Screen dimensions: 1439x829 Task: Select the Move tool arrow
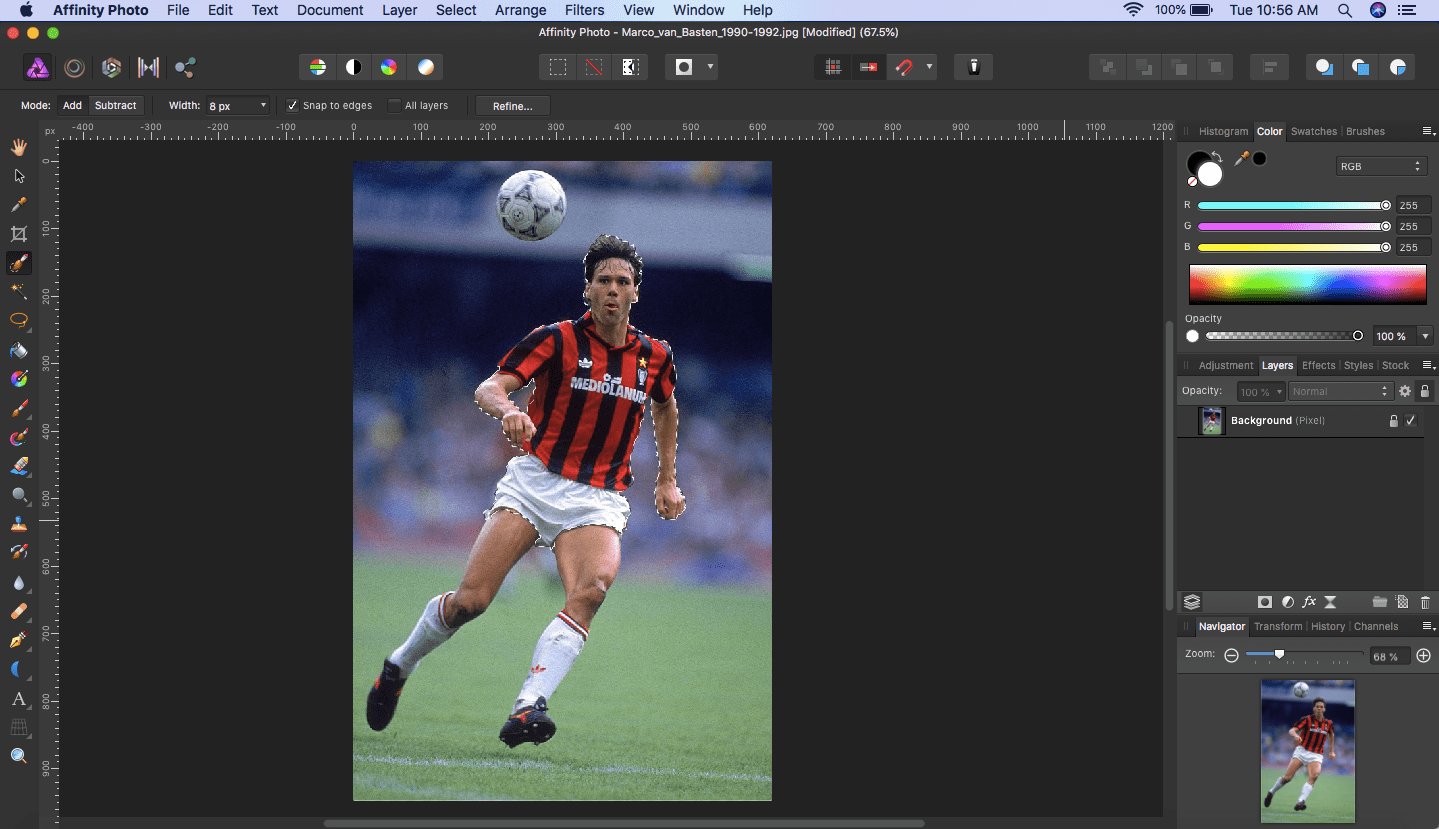pos(18,176)
